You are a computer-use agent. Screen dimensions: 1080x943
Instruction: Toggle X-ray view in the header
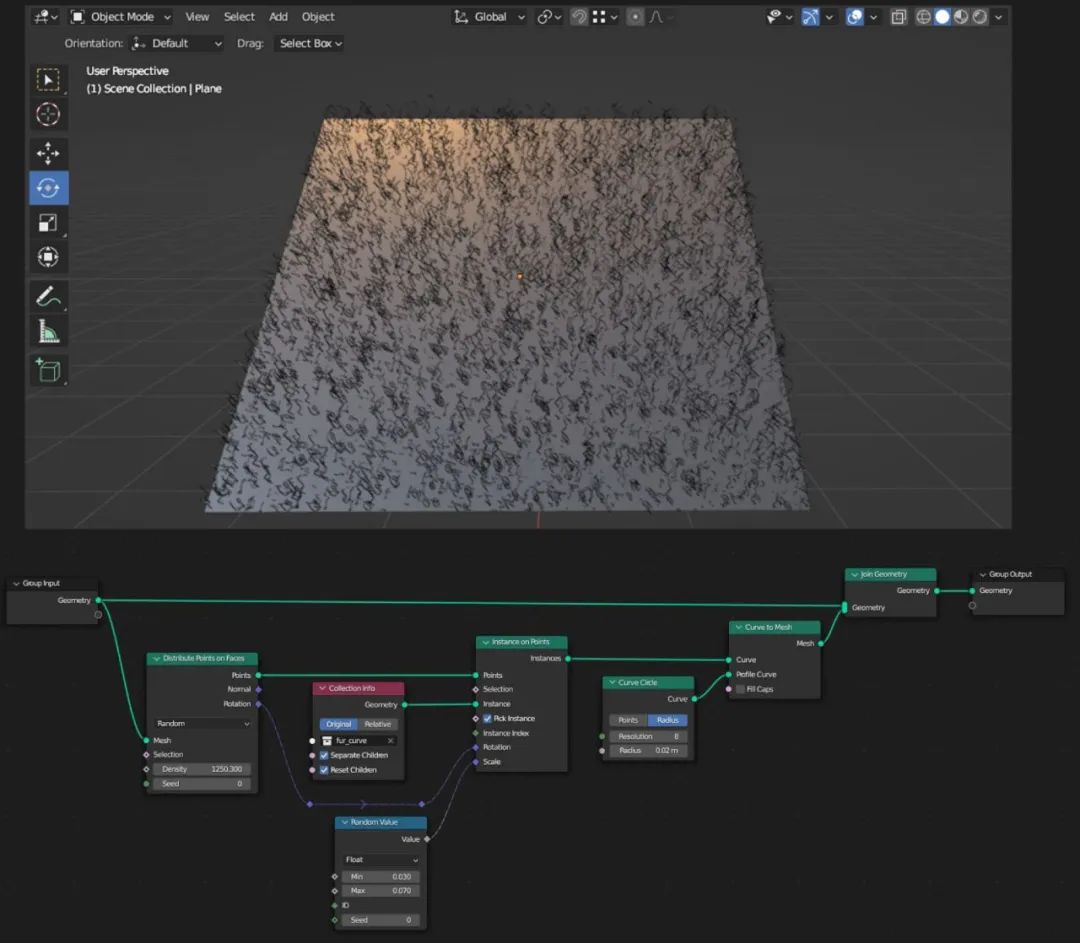[898, 17]
